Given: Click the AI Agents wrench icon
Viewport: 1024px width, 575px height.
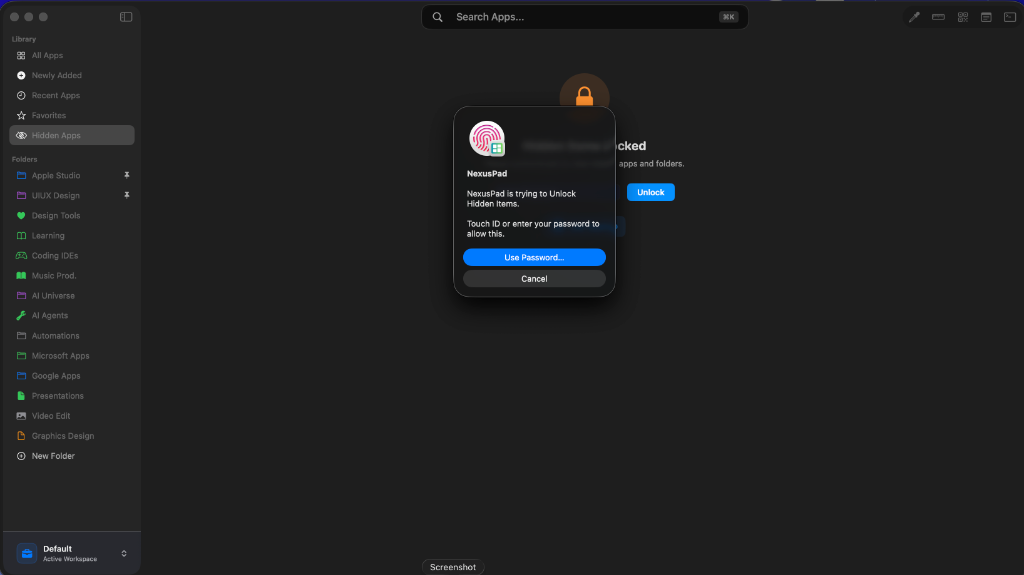Looking at the screenshot, I should (x=21, y=316).
